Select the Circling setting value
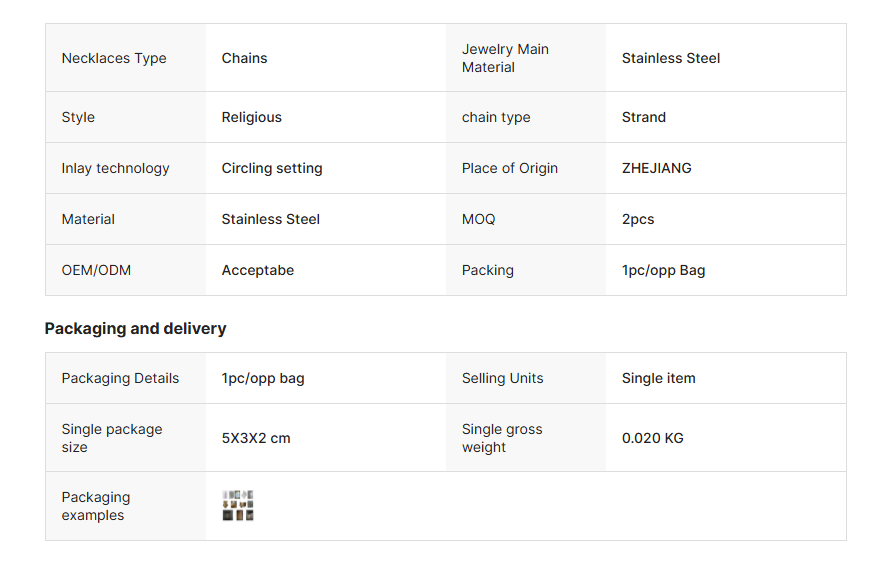 (272, 168)
